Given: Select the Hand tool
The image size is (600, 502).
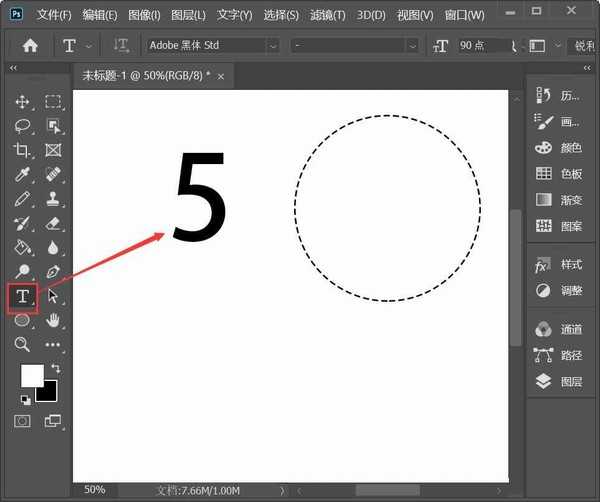Looking at the screenshot, I should coord(53,320).
